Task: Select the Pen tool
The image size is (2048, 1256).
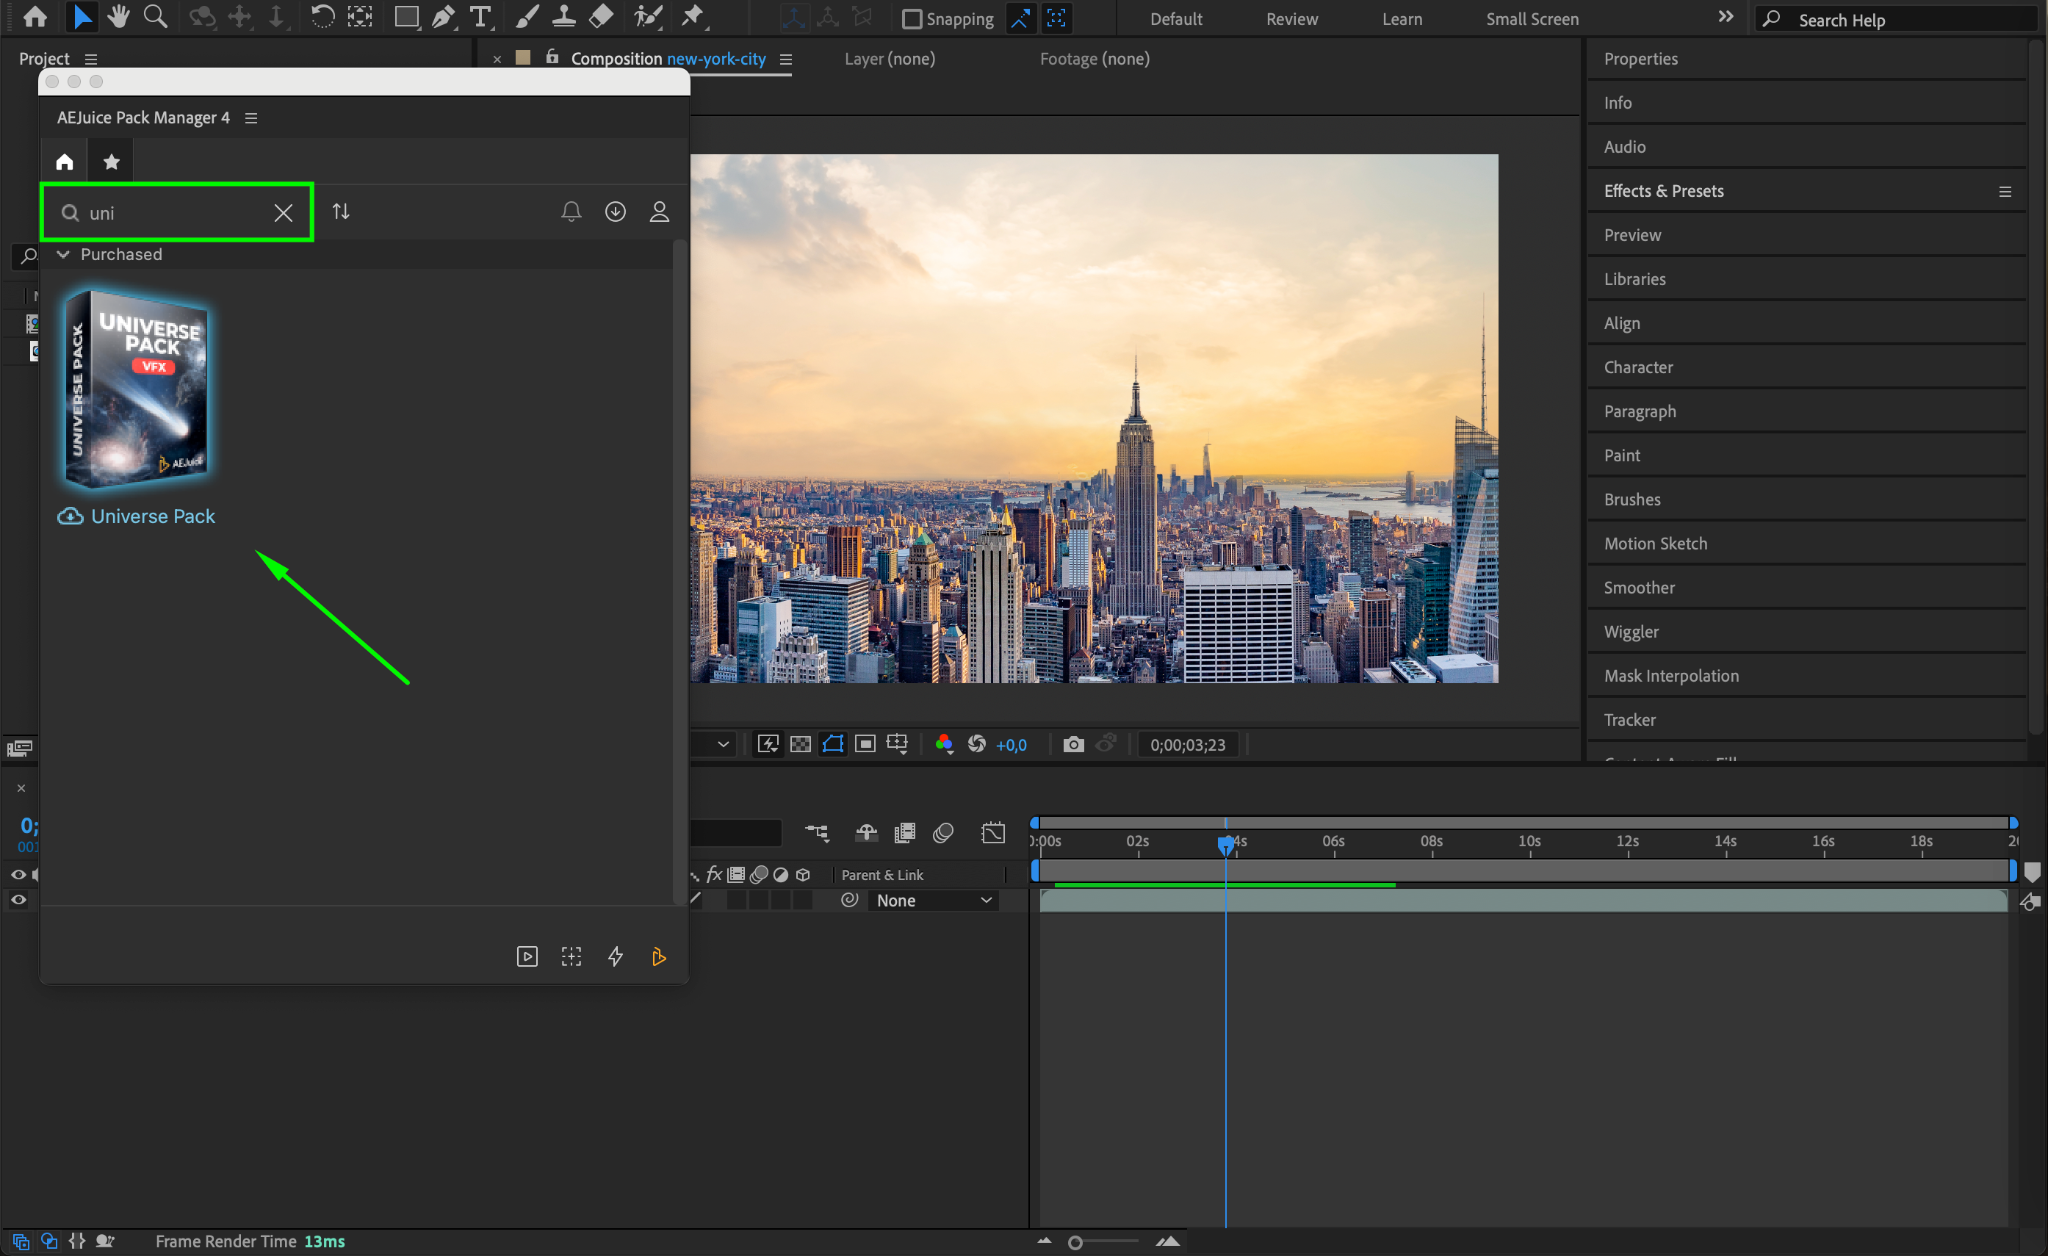Action: 443,17
